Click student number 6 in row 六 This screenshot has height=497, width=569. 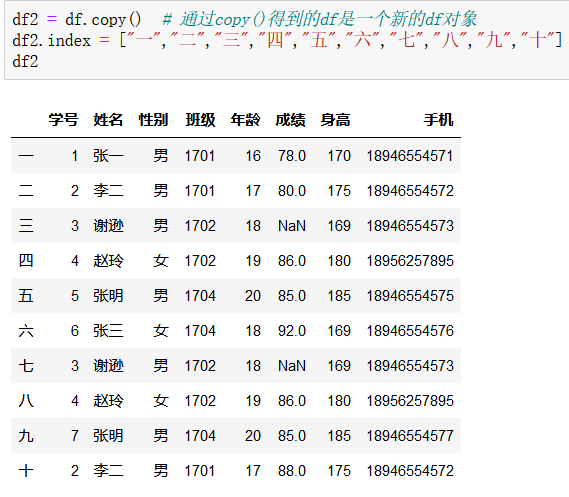click(75, 330)
